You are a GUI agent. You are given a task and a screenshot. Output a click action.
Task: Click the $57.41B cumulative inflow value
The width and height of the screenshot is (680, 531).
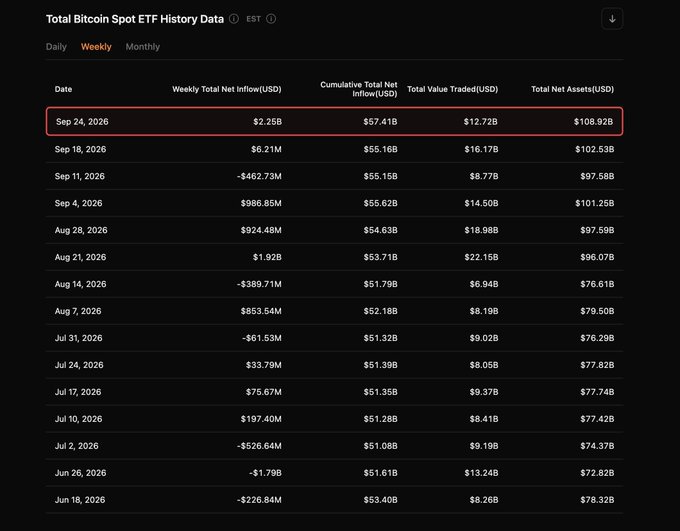click(380, 121)
